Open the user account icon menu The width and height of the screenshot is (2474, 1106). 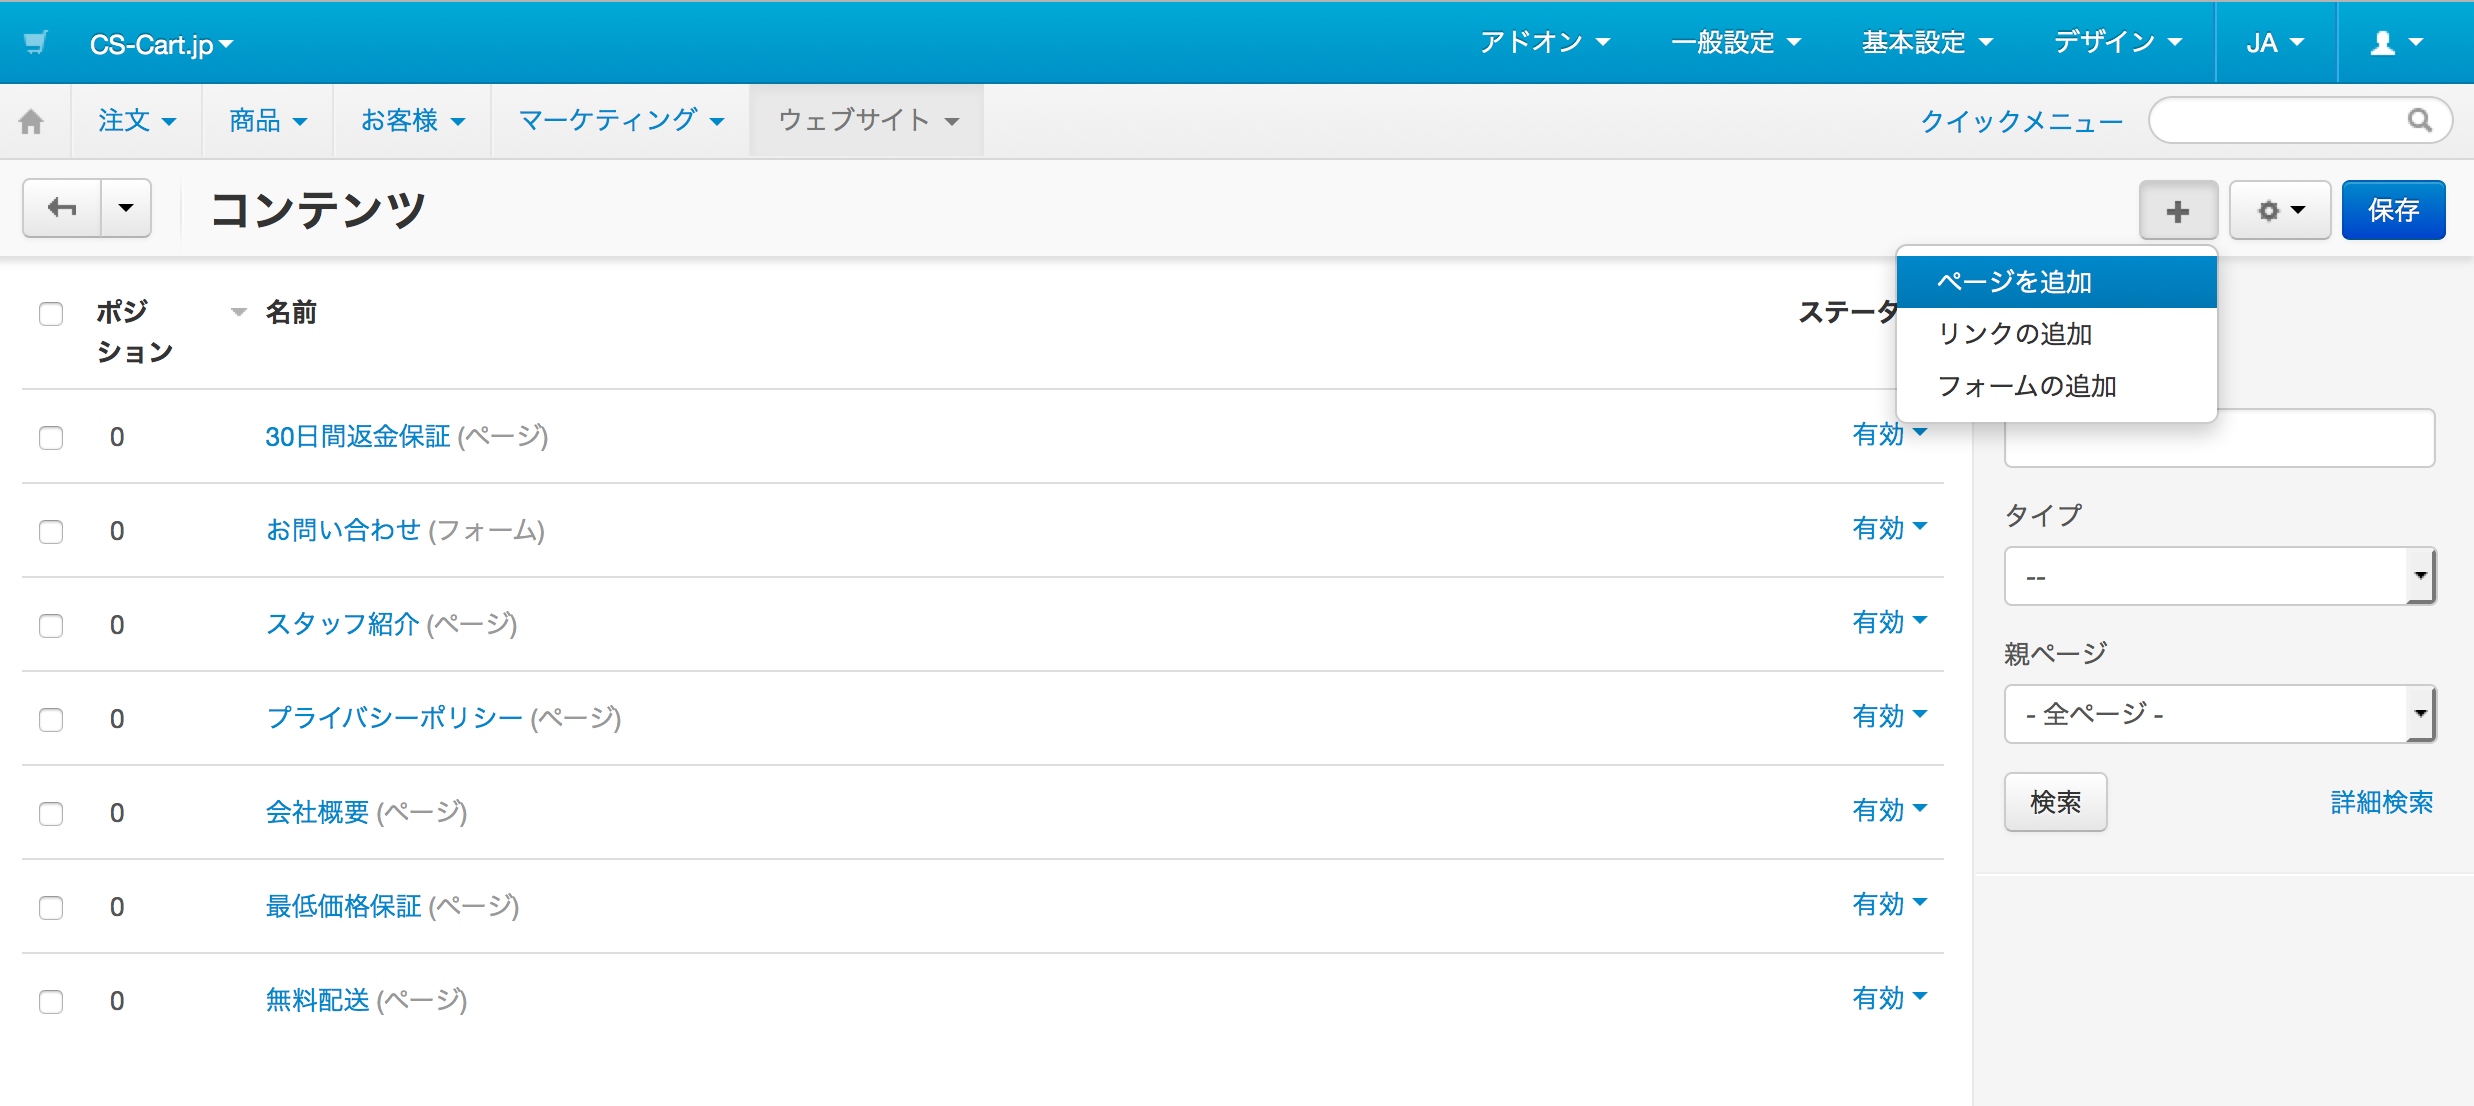click(2396, 42)
